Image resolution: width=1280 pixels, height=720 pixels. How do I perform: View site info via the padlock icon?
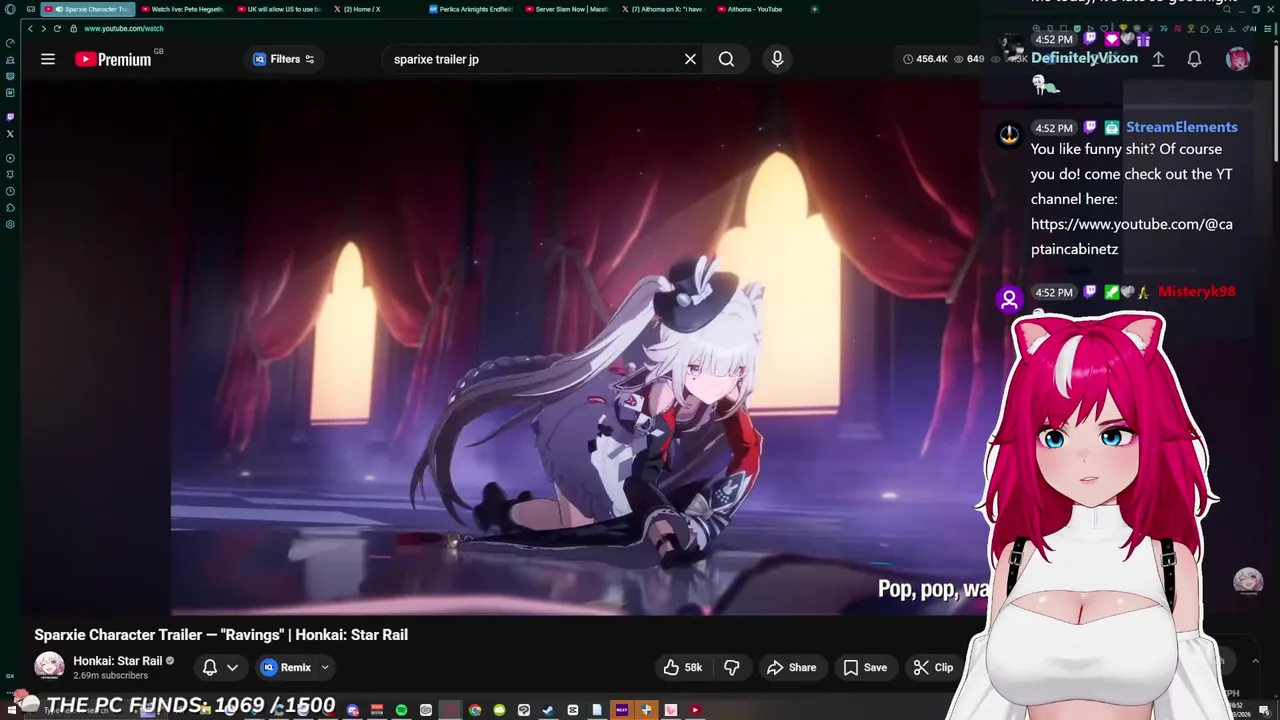(74, 28)
